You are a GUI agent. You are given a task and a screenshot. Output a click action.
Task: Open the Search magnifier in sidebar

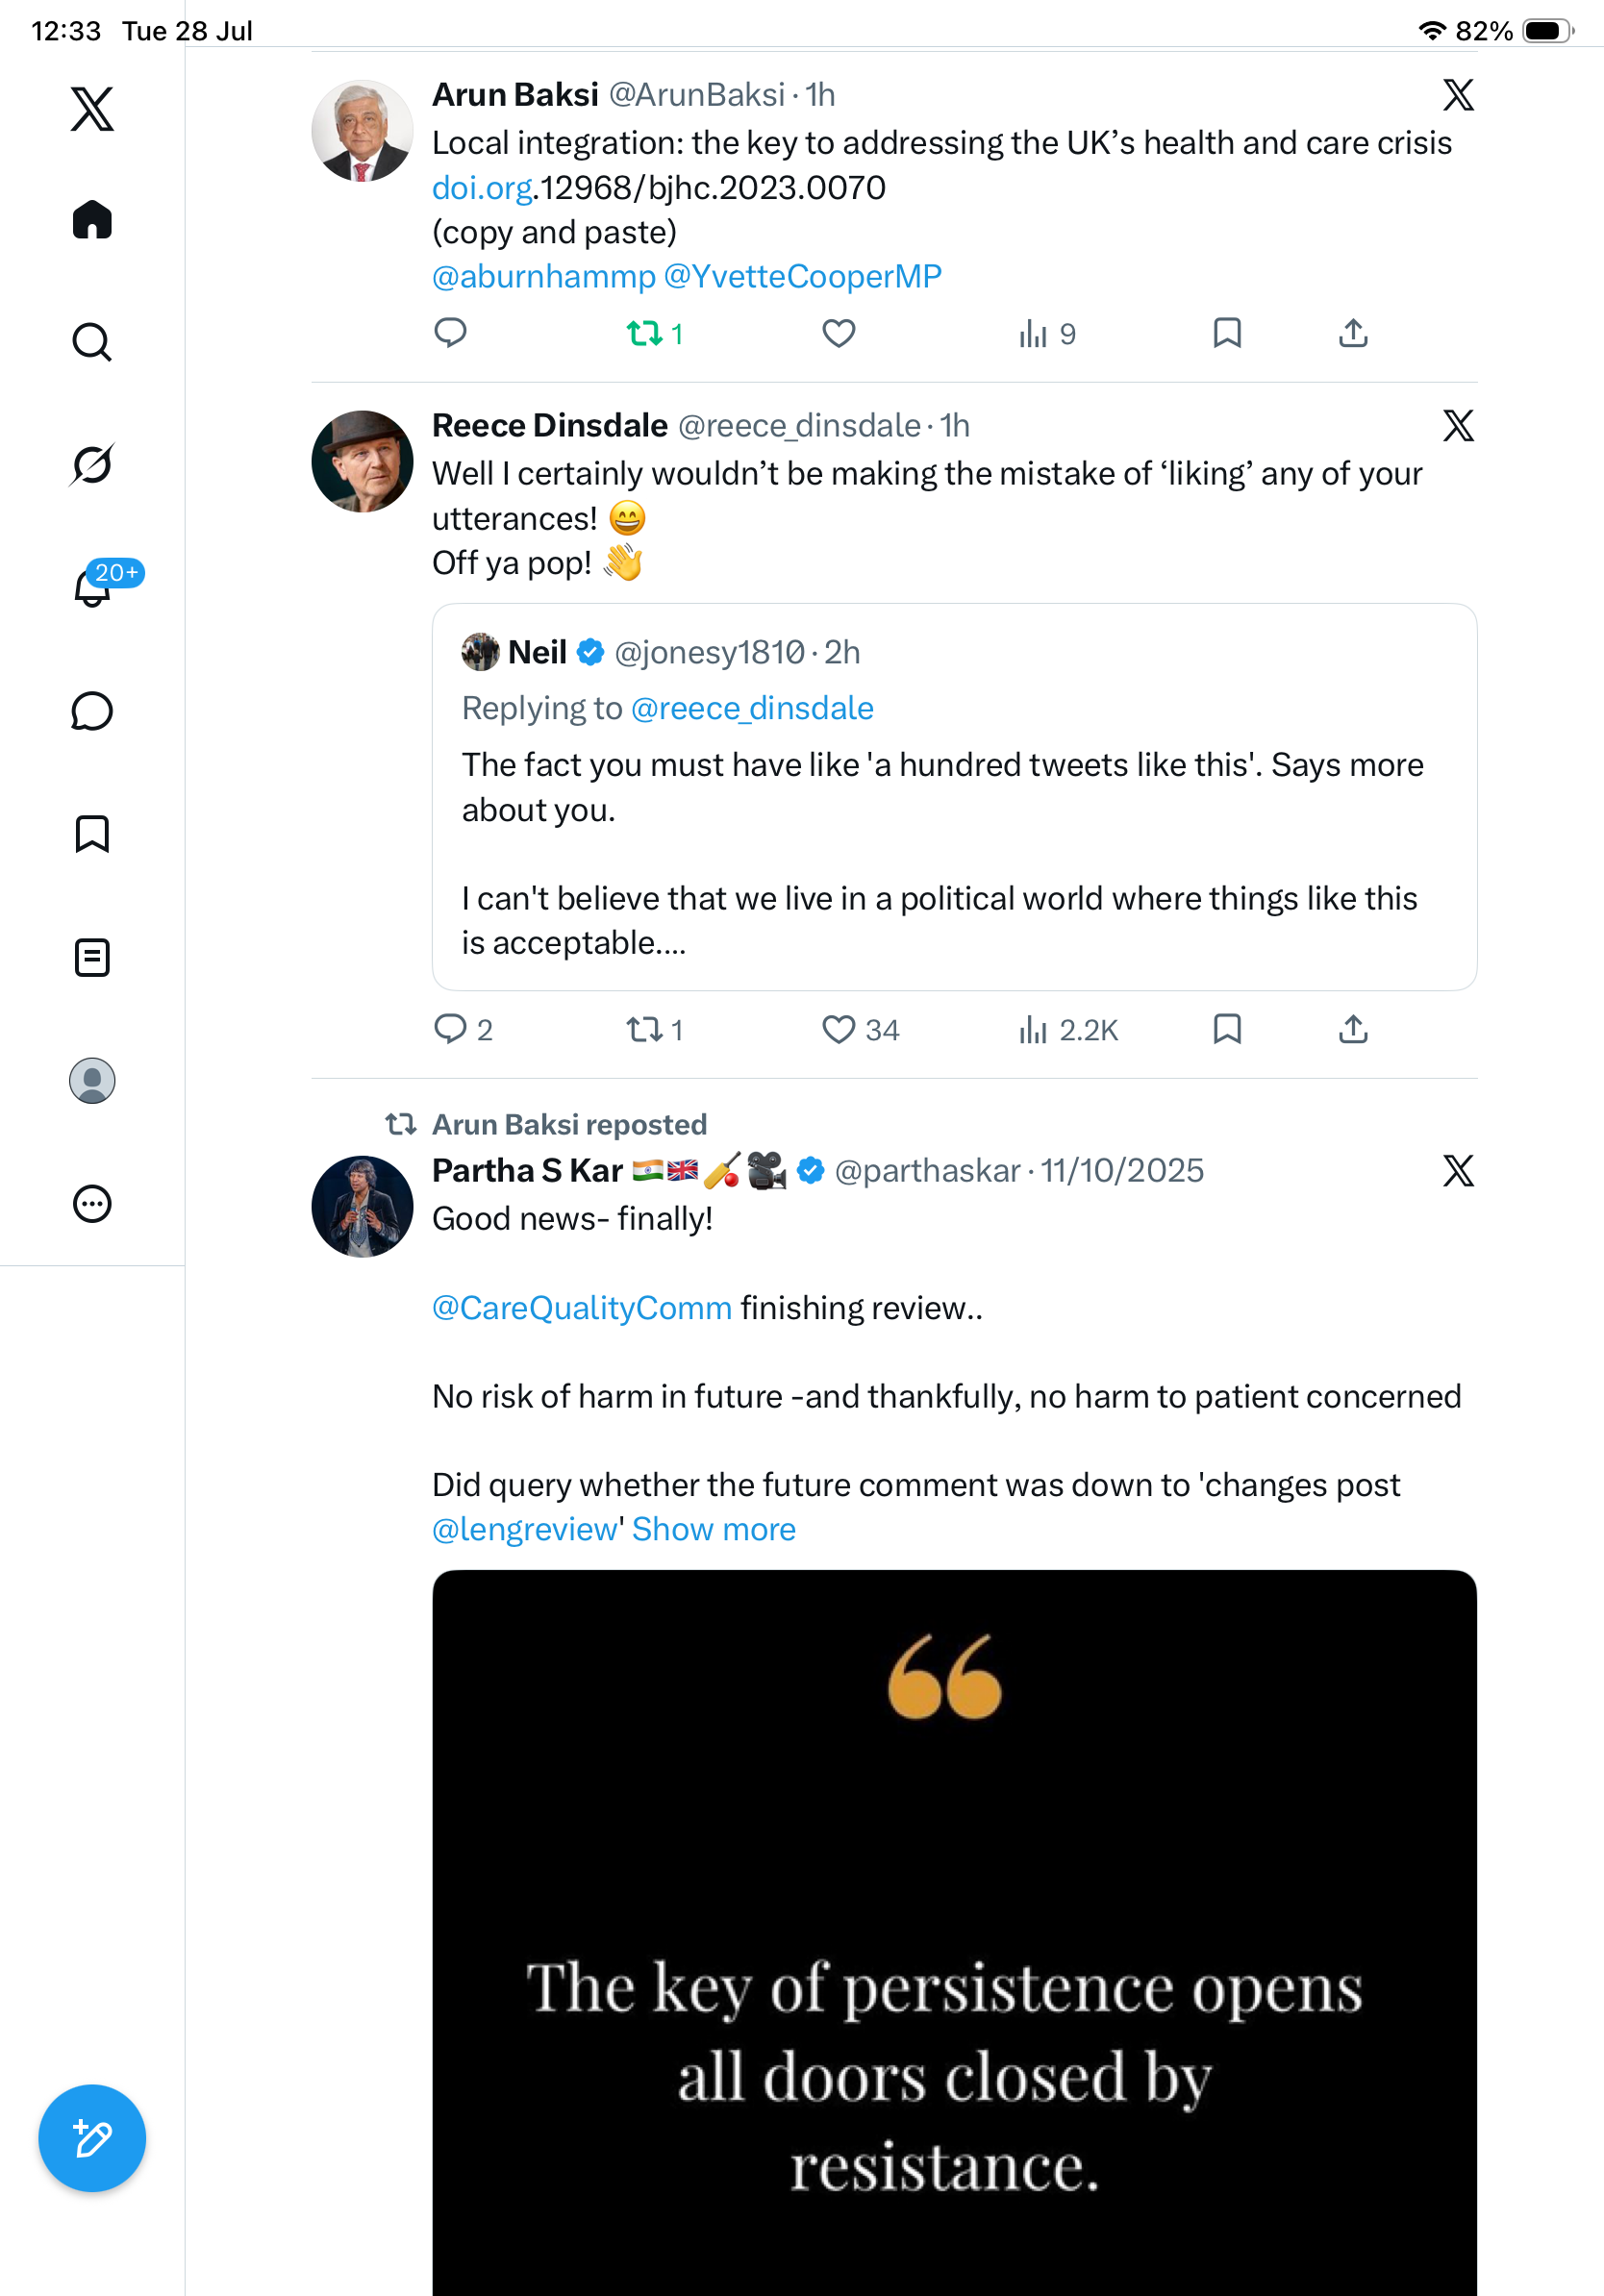tap(92, 342)
